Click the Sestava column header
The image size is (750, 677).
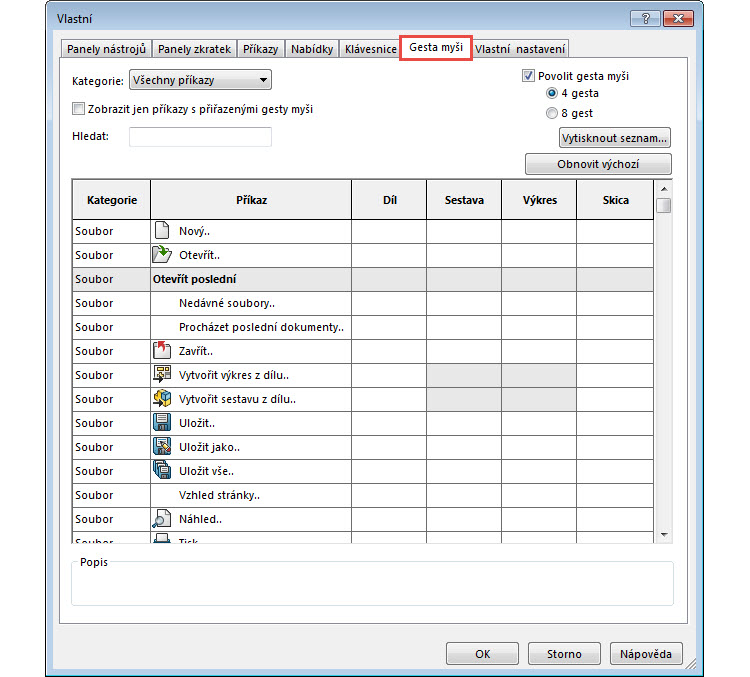[464, 200]
